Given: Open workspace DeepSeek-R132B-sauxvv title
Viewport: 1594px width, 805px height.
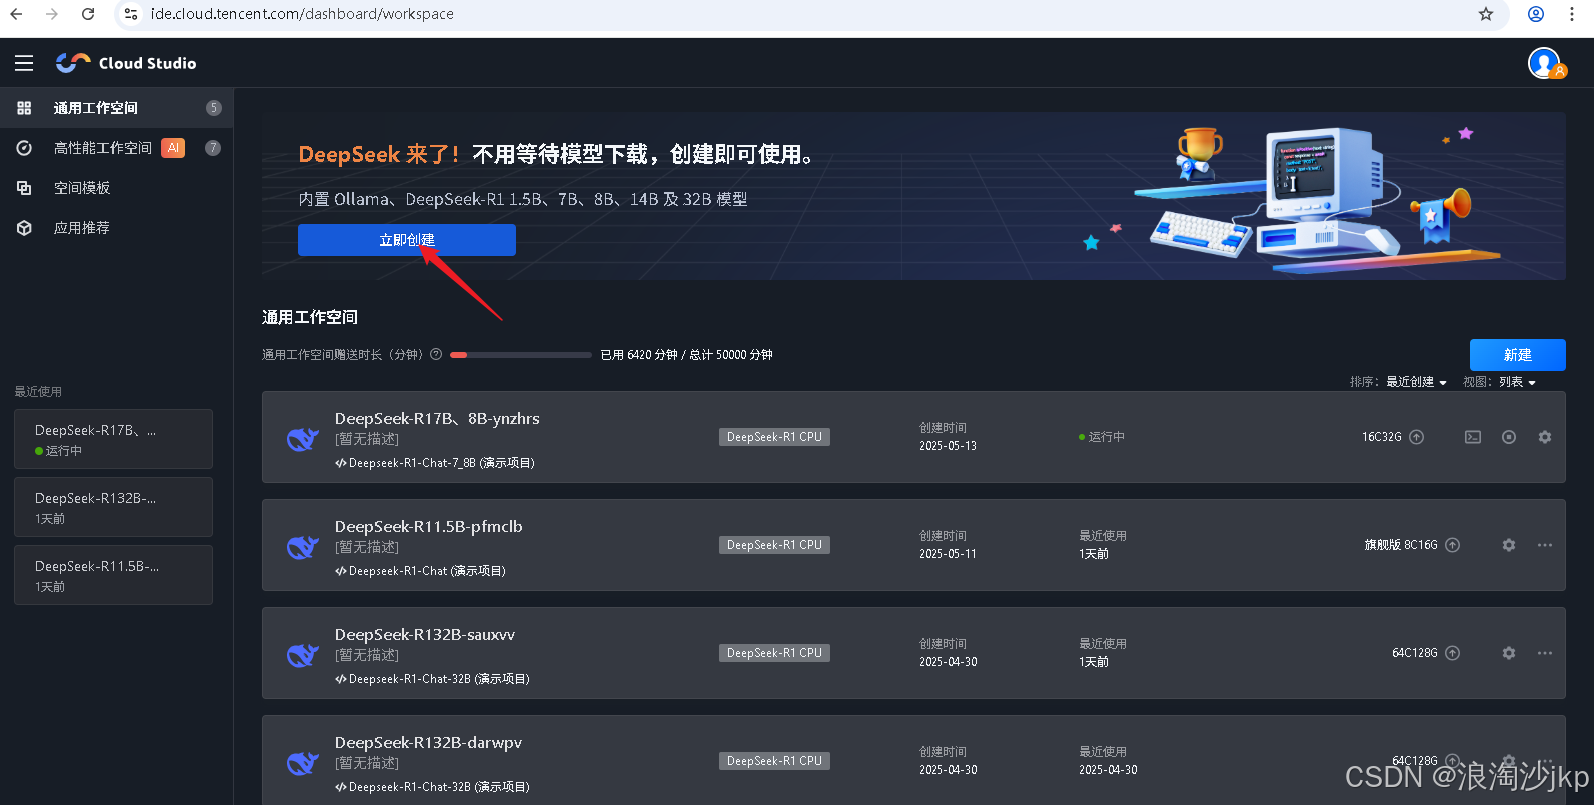Looking at the screenshot, I should pyautogui.click(x=425, y=634).
